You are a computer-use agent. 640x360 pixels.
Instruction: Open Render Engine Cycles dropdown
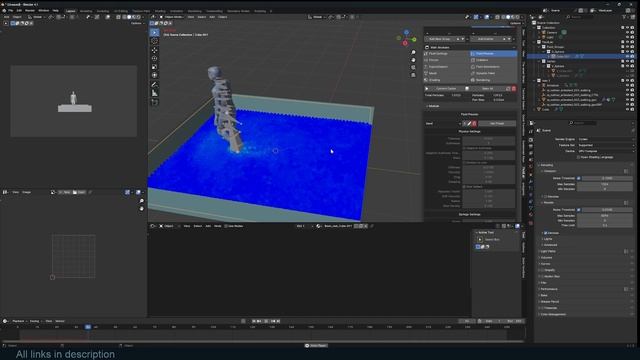coord(606,139)
